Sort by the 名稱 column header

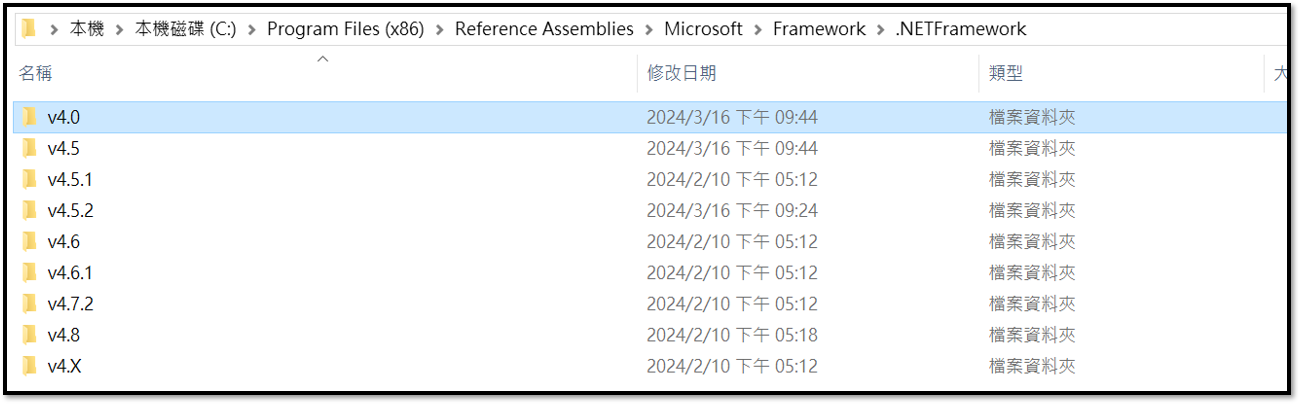tap(35, 73)
